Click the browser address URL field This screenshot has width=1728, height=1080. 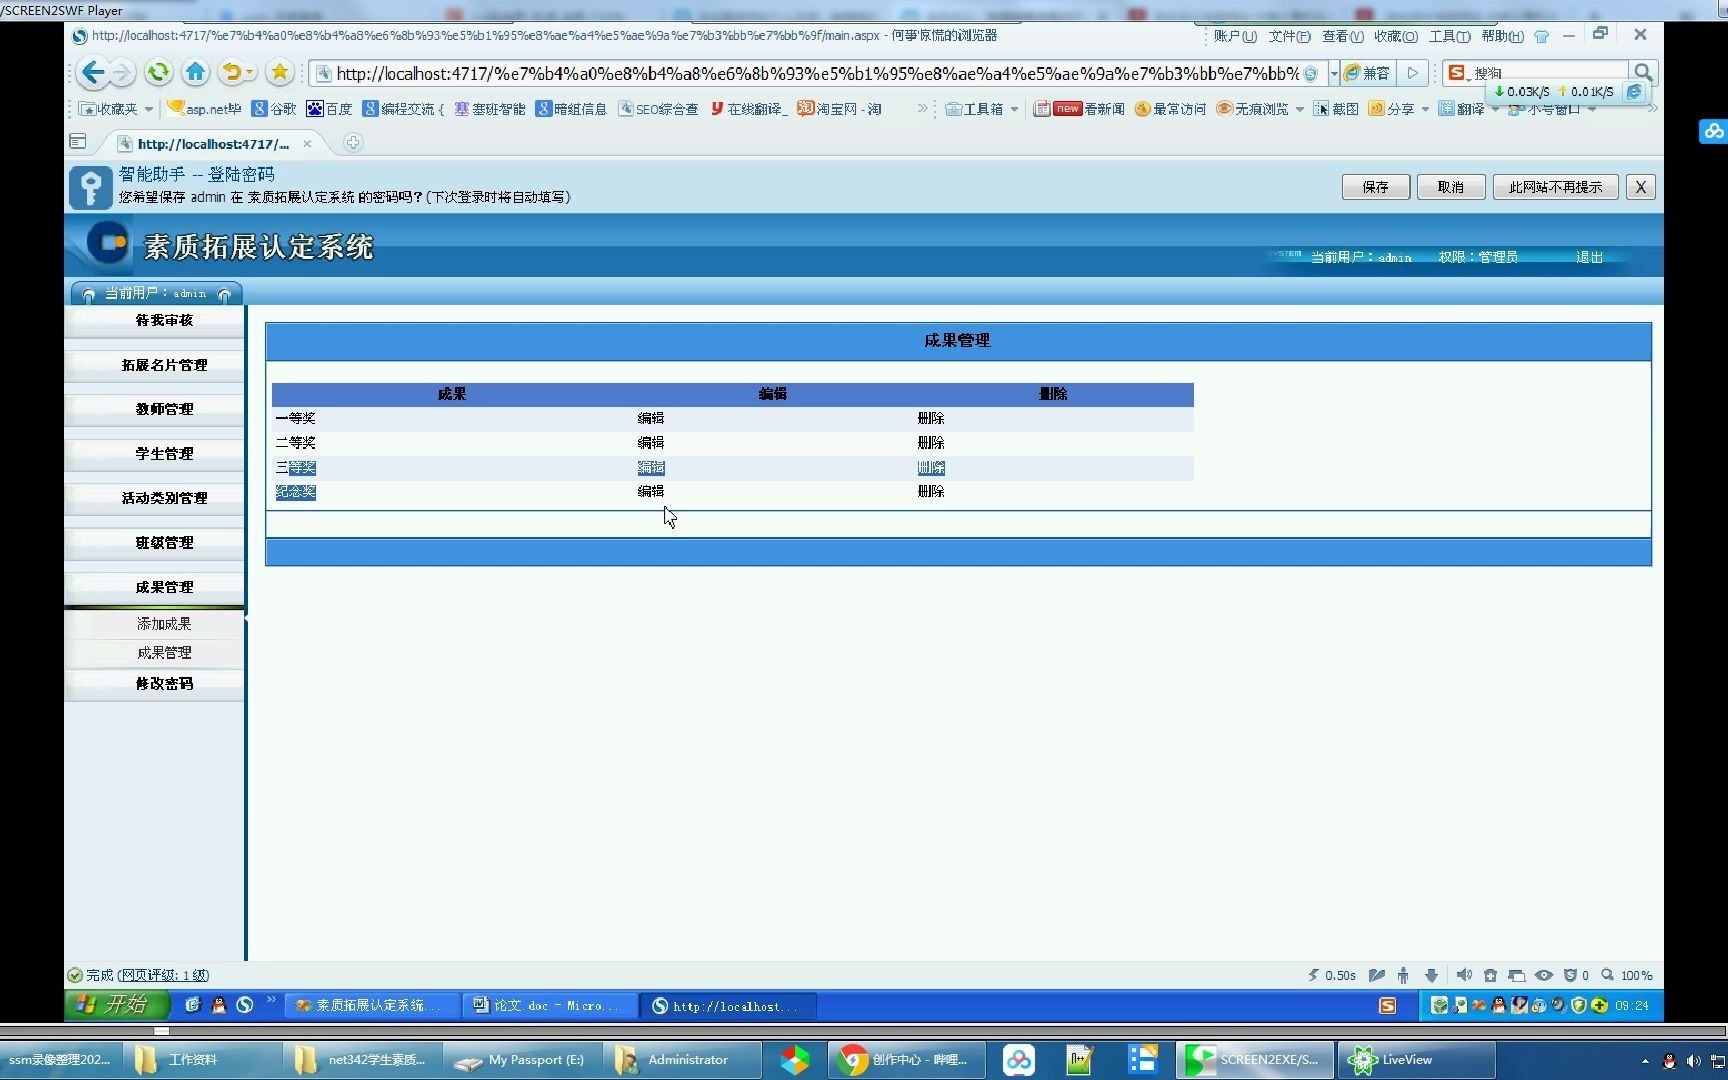[x=817, y=73]
